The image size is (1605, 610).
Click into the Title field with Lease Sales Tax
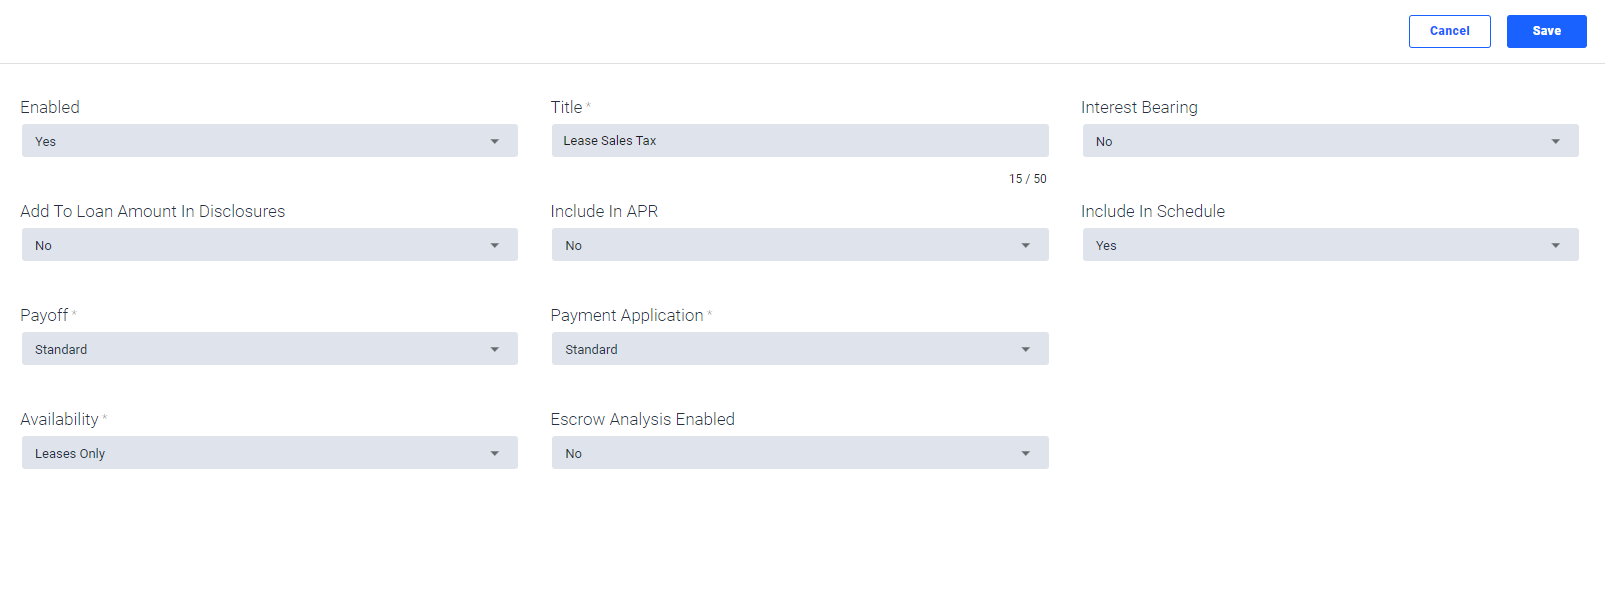[x=800, y=141]
